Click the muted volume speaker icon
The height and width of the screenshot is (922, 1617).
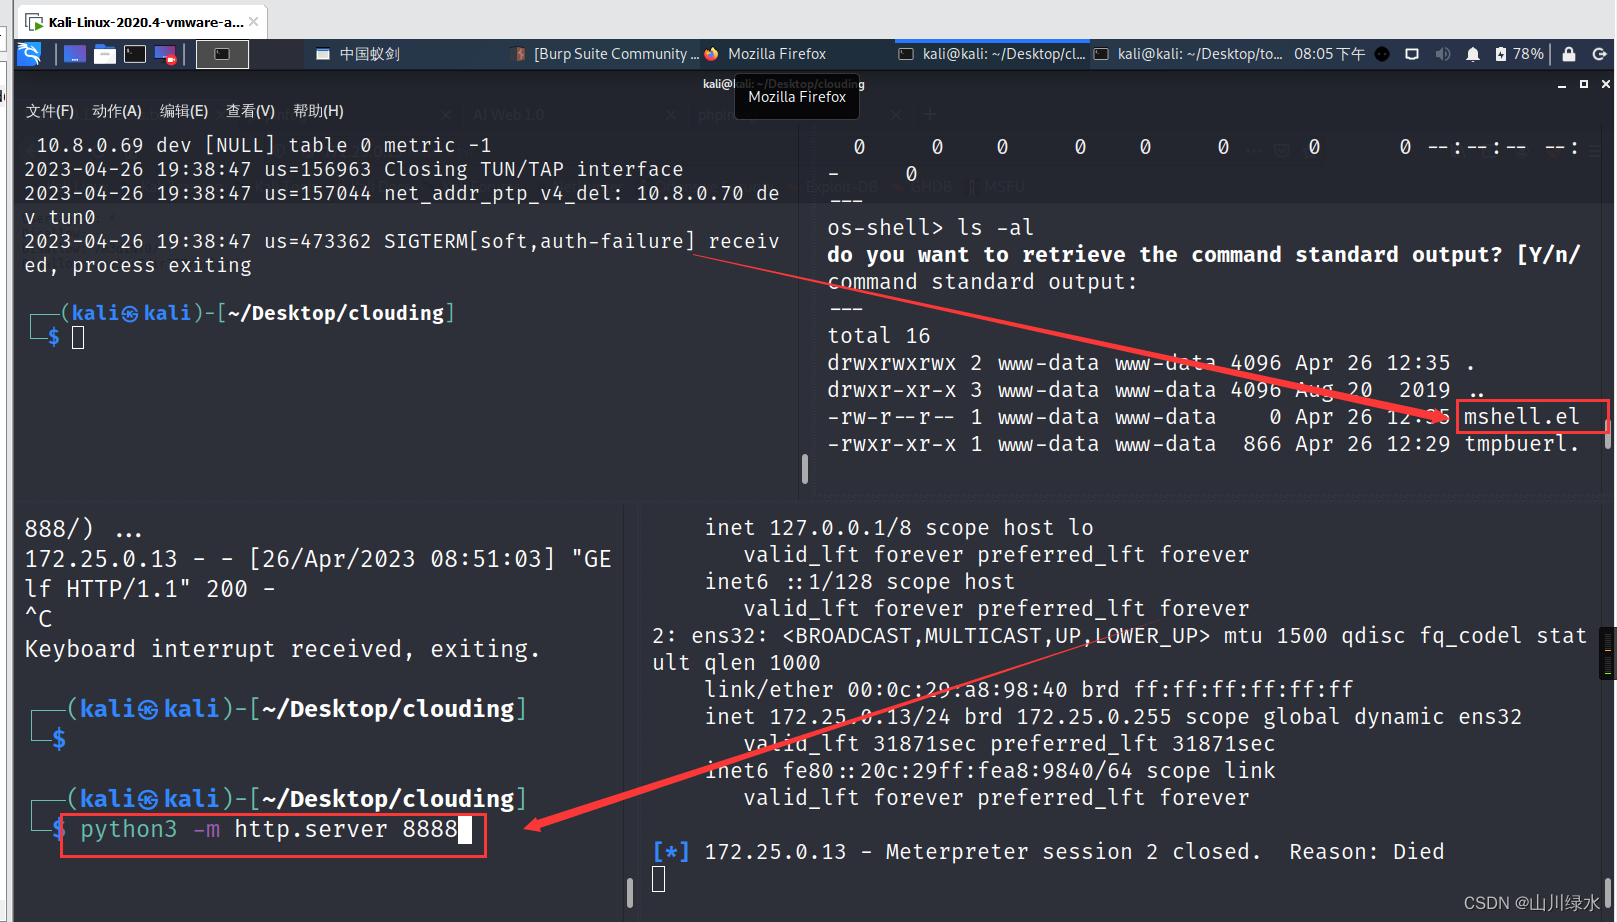pos(1442,54)
